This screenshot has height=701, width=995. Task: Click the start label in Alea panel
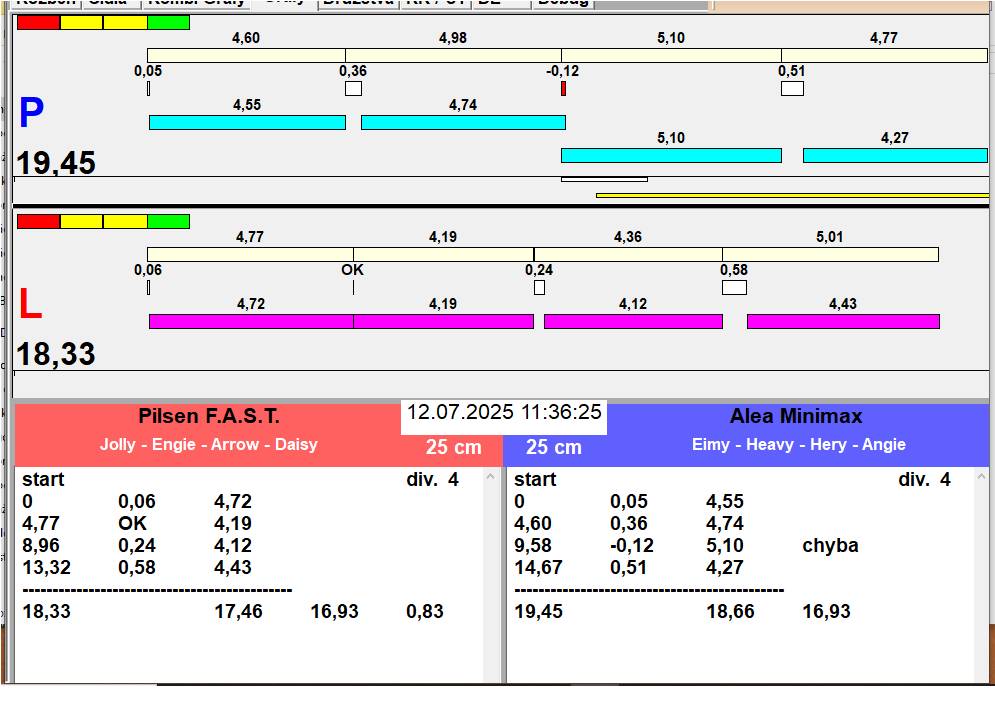click(x=535, y=479)
